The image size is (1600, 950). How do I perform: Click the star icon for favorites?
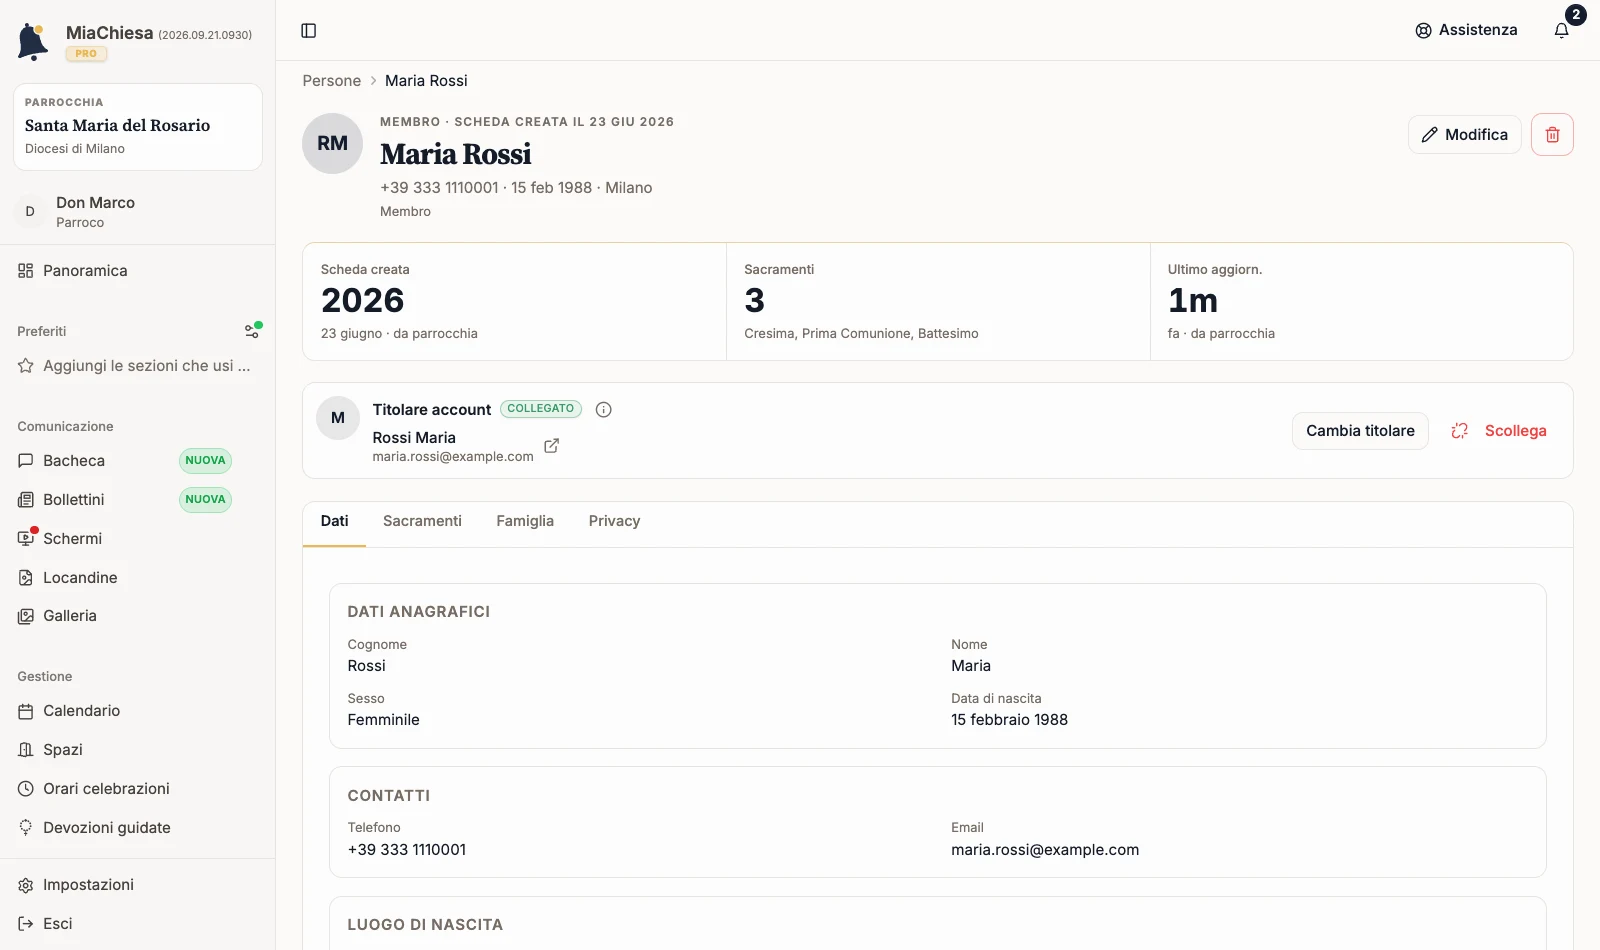point(26,366)
